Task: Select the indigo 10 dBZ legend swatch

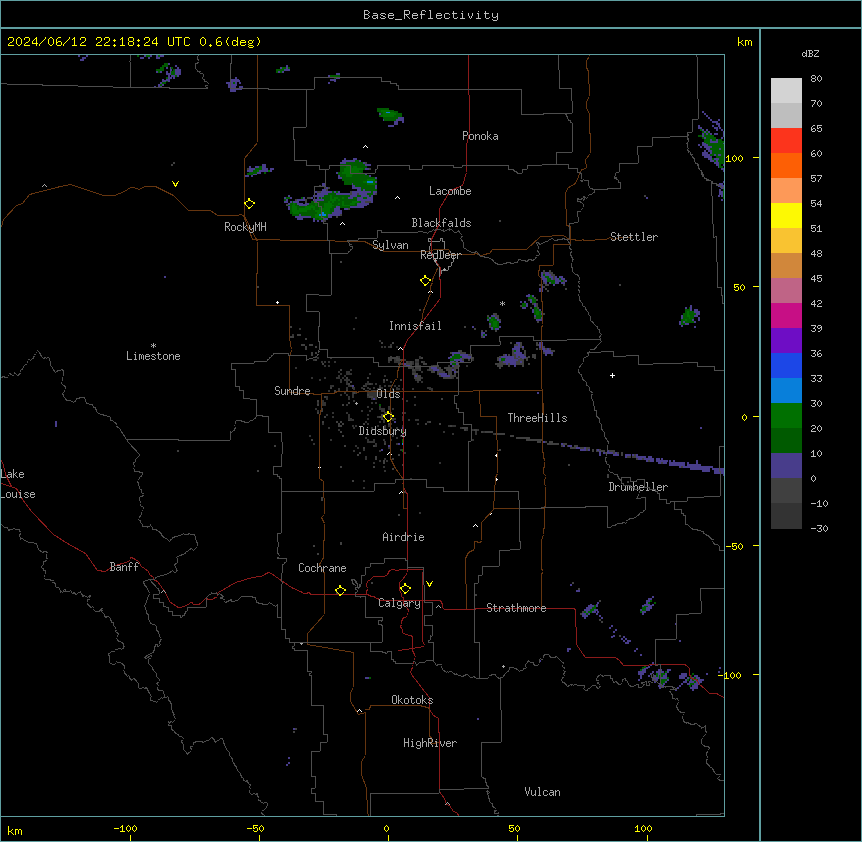Action: 786,466
